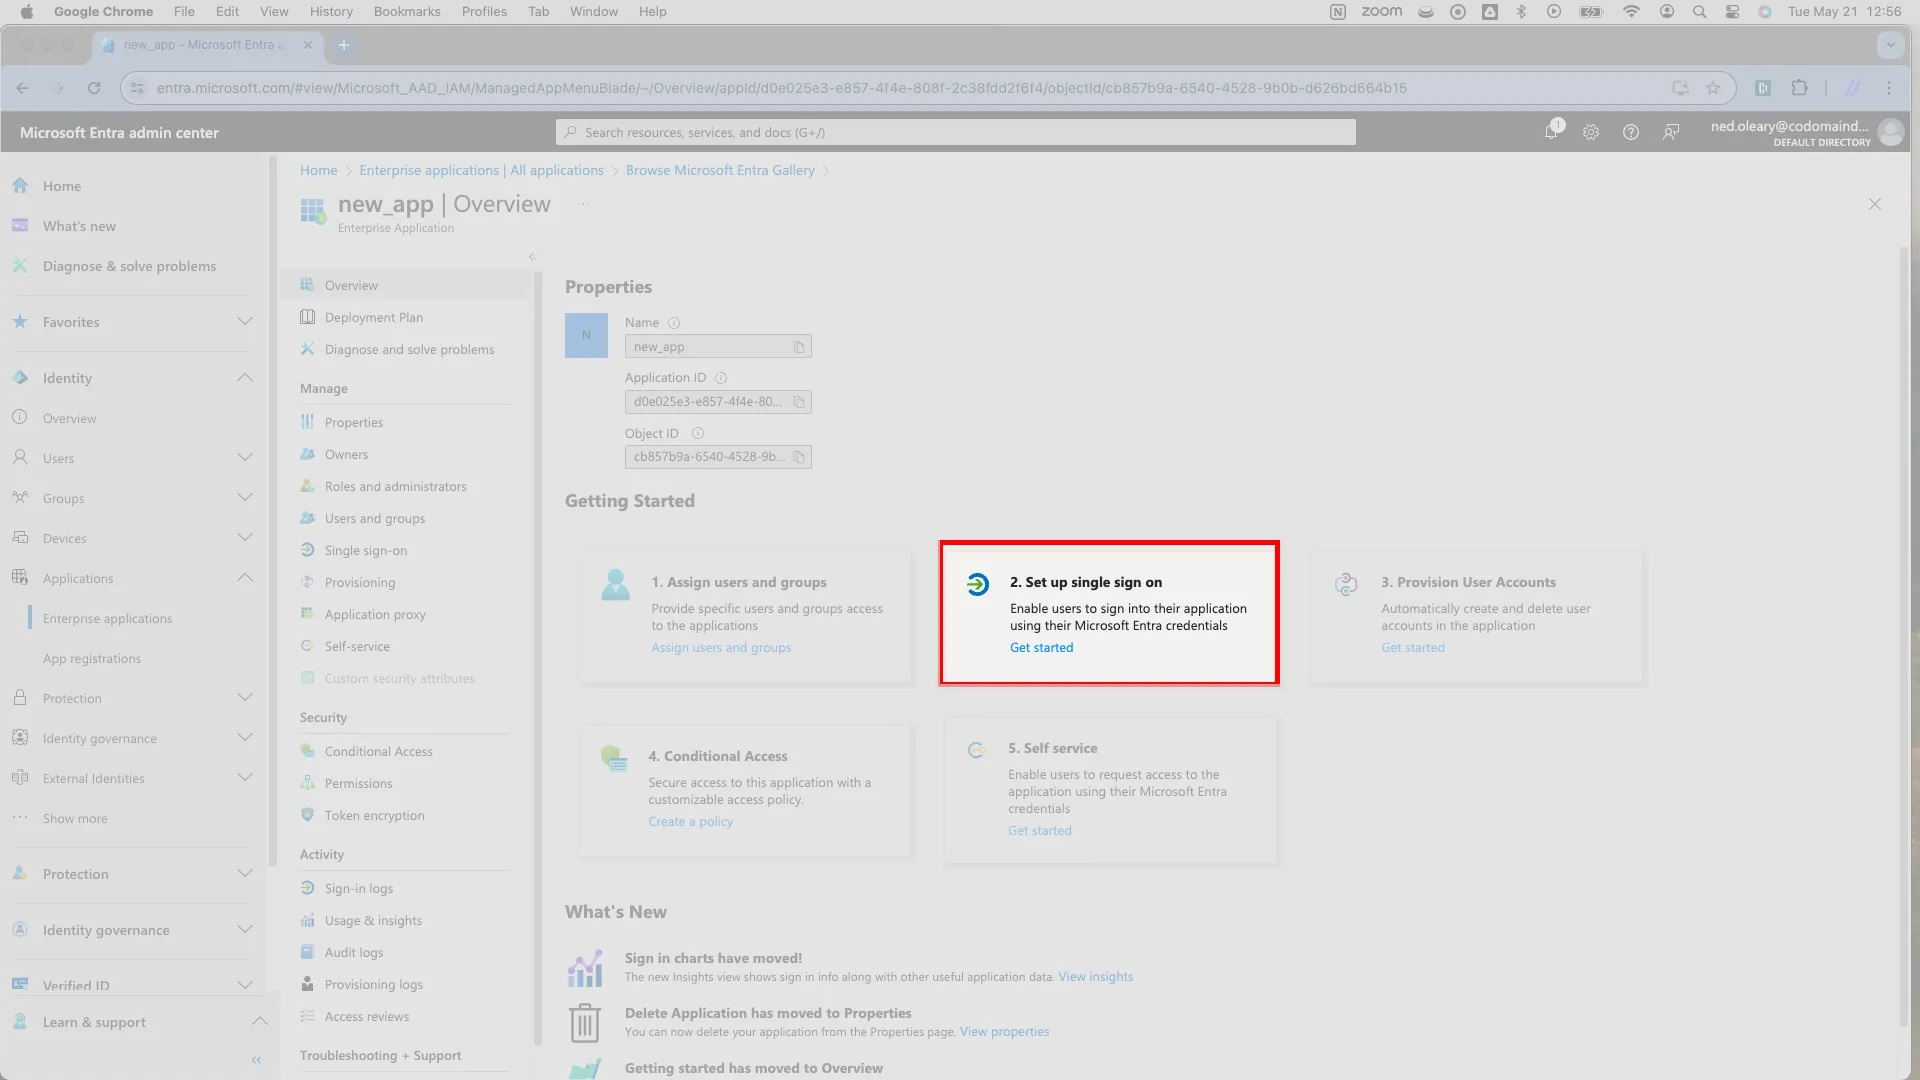Viewport: 1920px width, 1080px height.
Task: Show info tooltip for Application ID
Action: (x=721, y=378)
